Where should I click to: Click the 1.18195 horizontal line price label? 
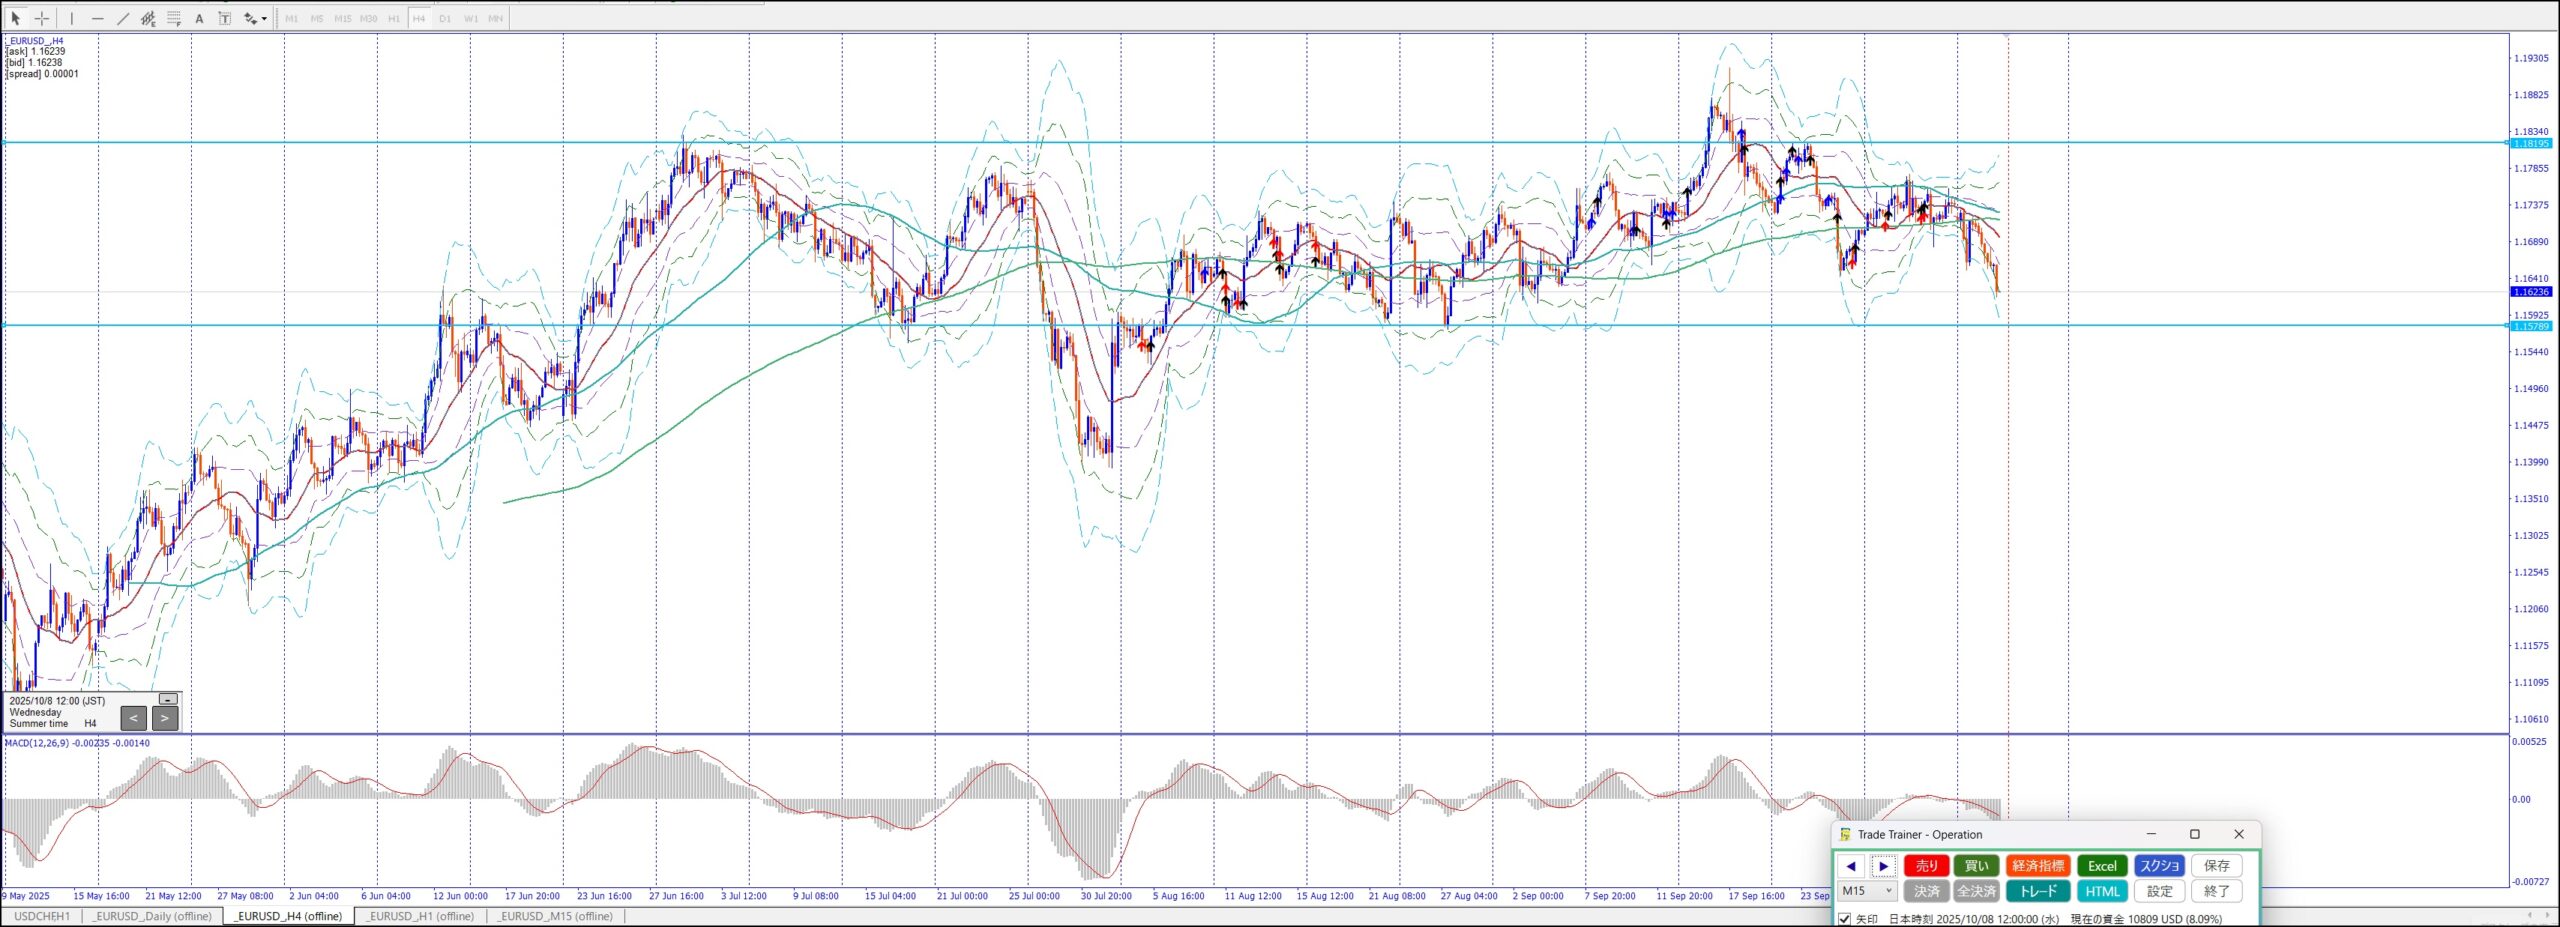coord(2531,144)
